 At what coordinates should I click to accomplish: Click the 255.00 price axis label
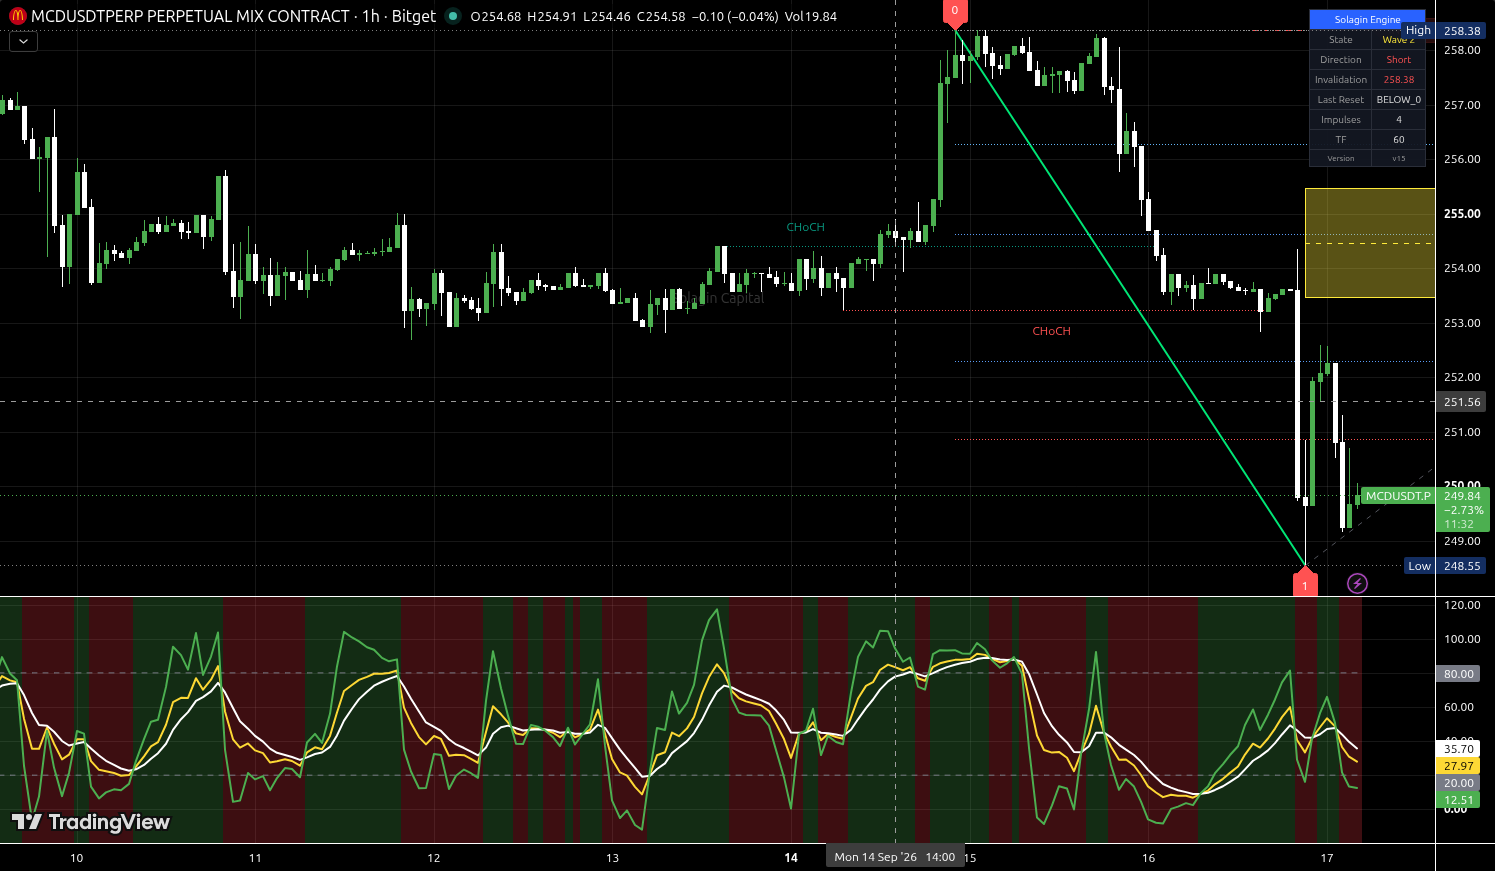coord(1462,214)
